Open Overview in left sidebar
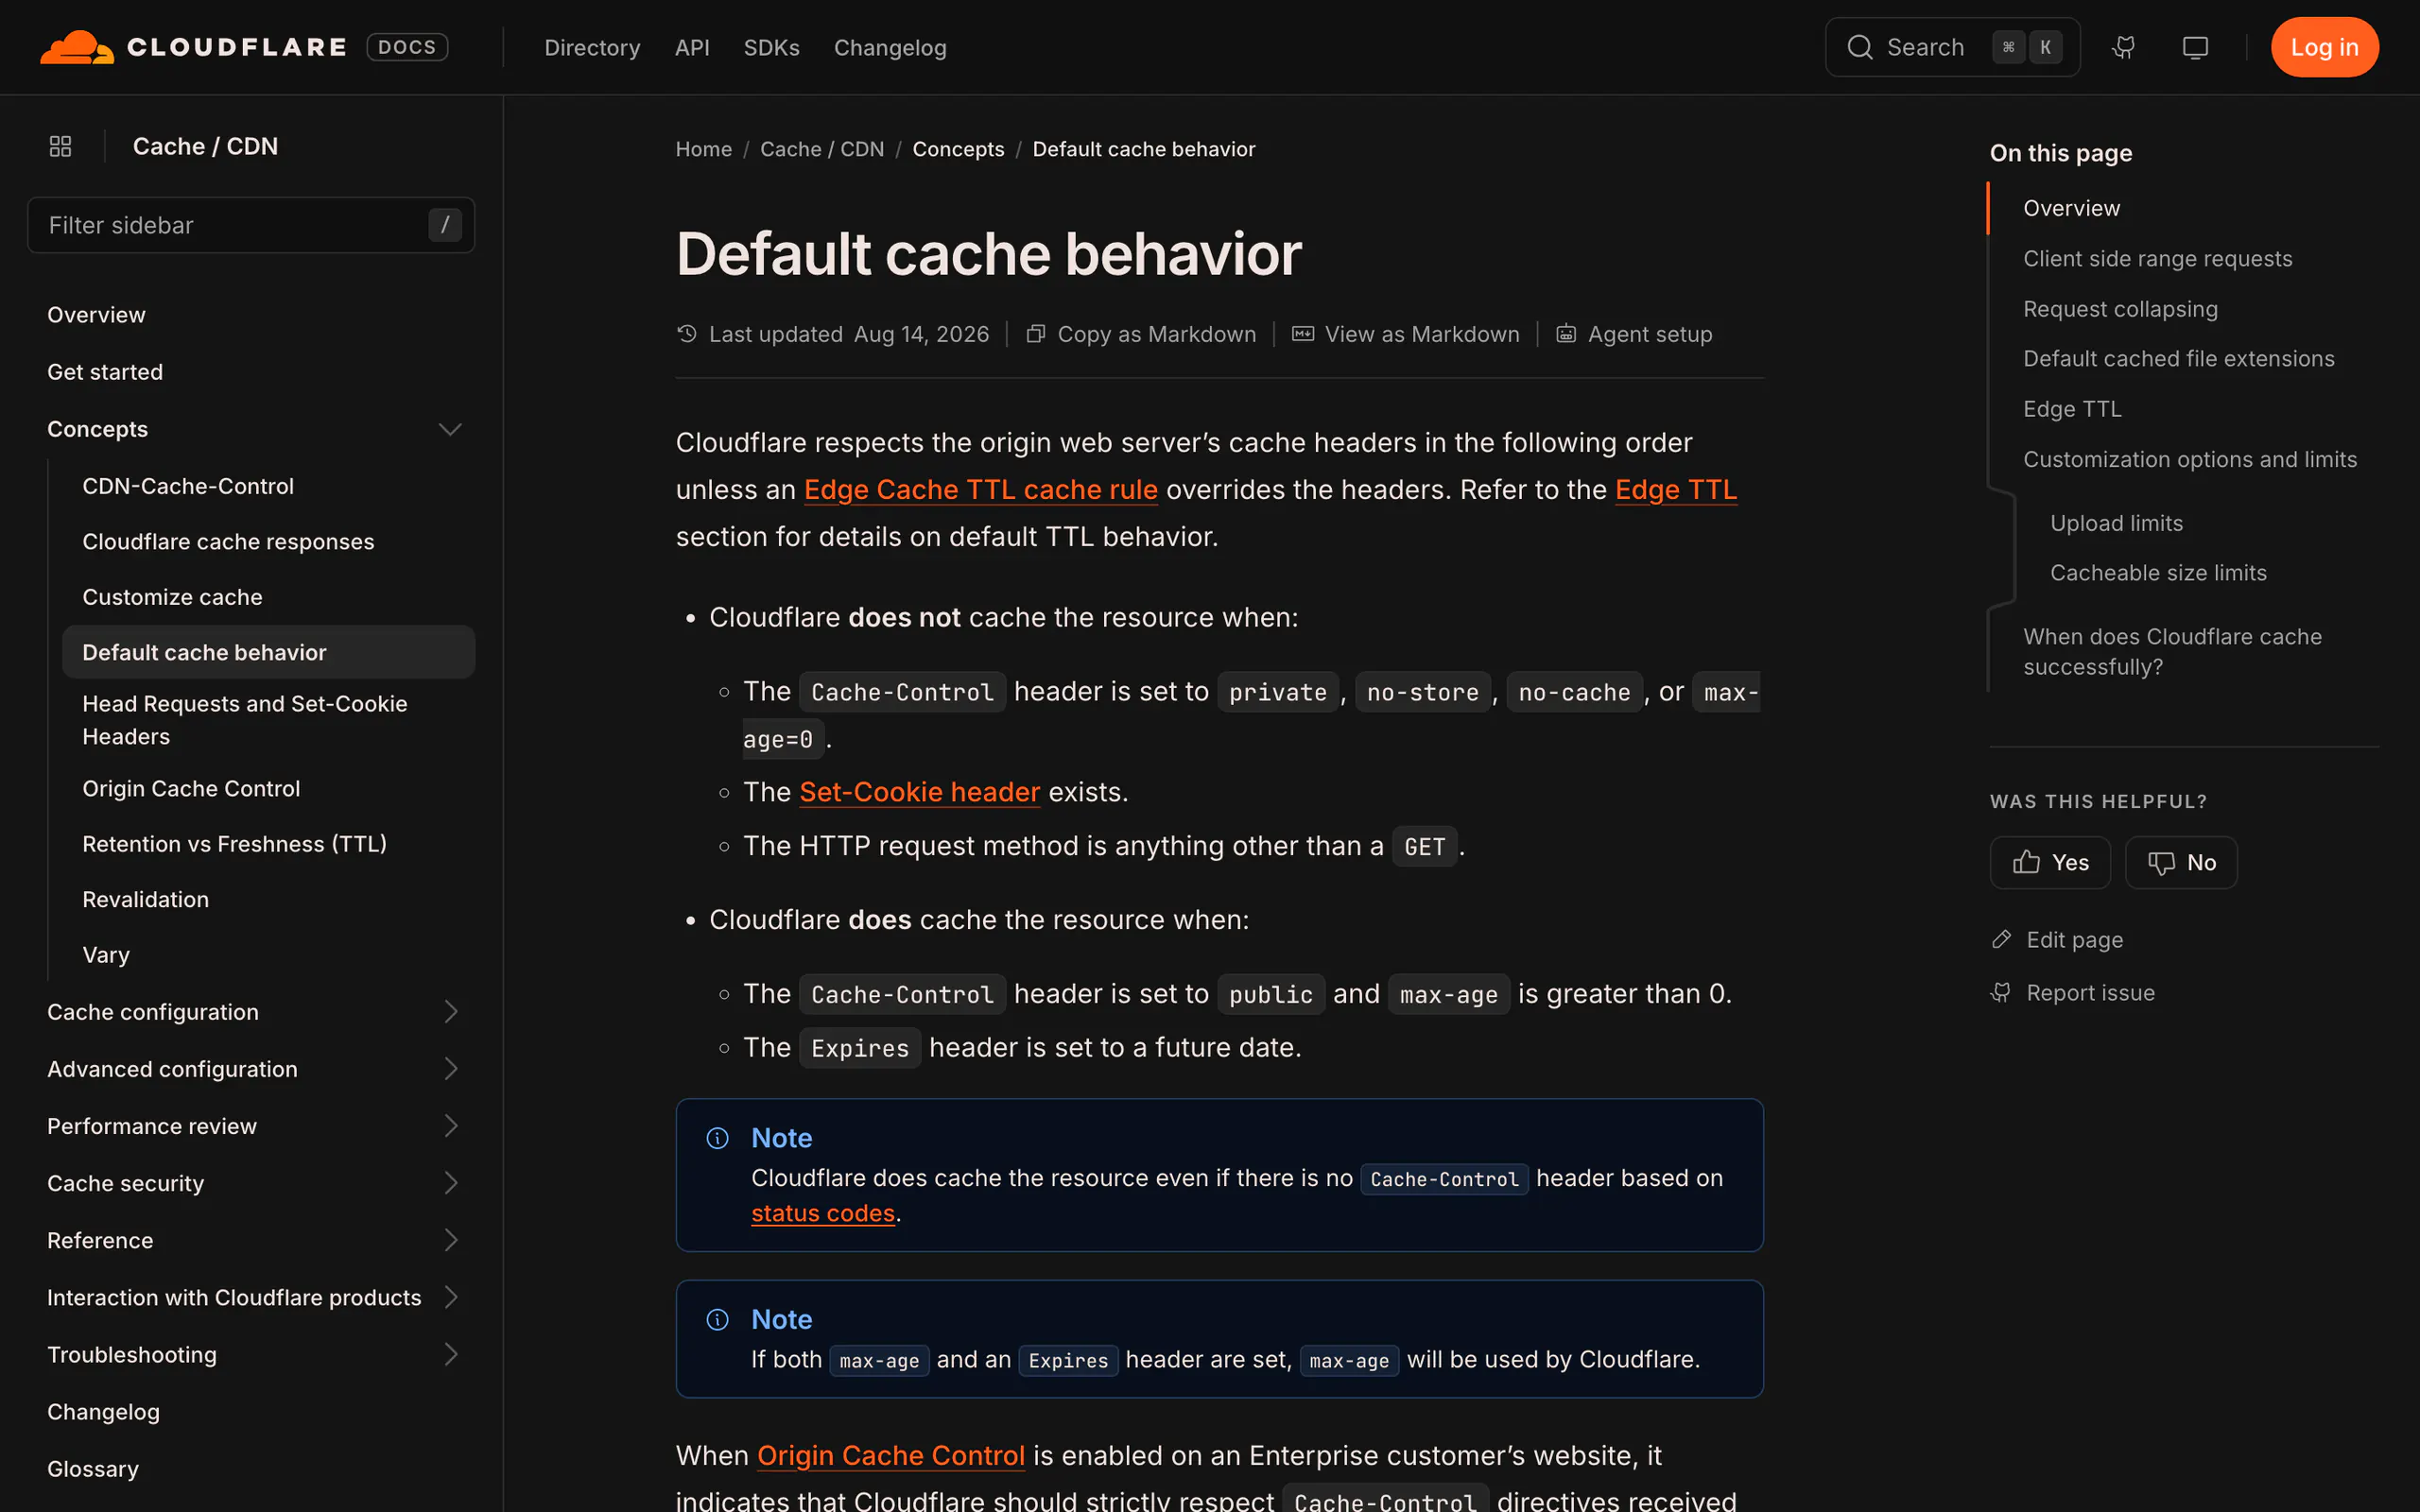The image size is (2420, 1512). coord(96,315)
